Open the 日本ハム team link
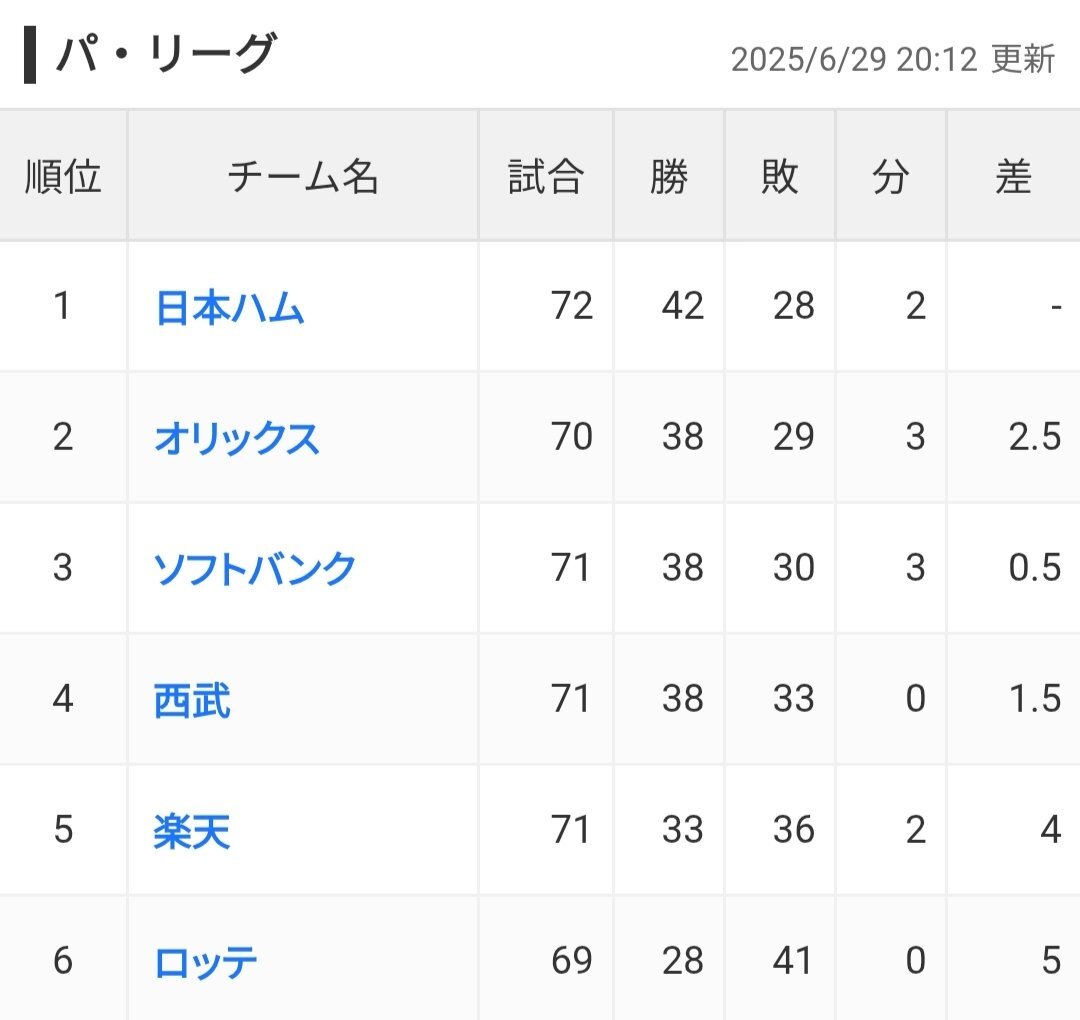1080x1020 pixels. 229,307
